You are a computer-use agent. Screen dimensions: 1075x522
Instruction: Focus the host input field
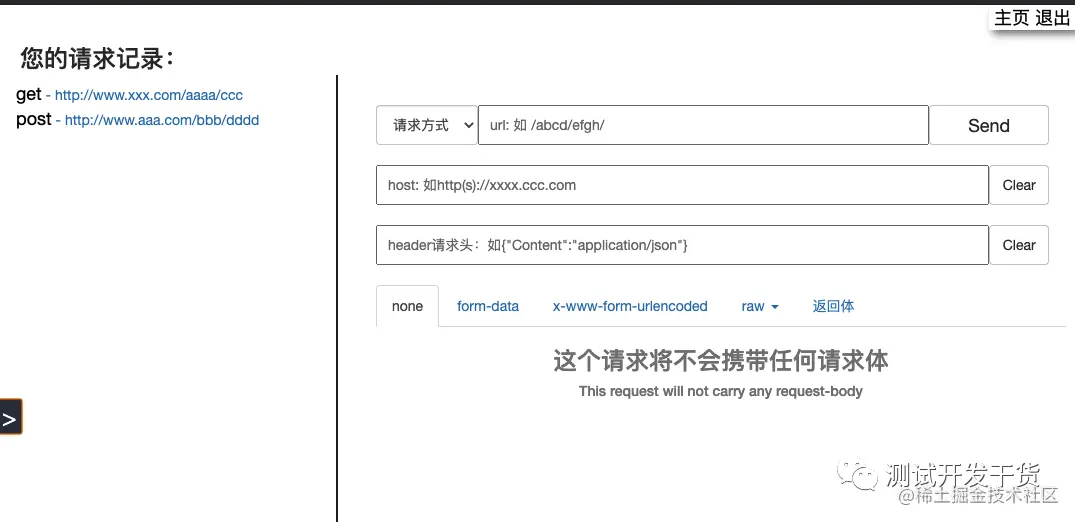click(x=682, y=185)
